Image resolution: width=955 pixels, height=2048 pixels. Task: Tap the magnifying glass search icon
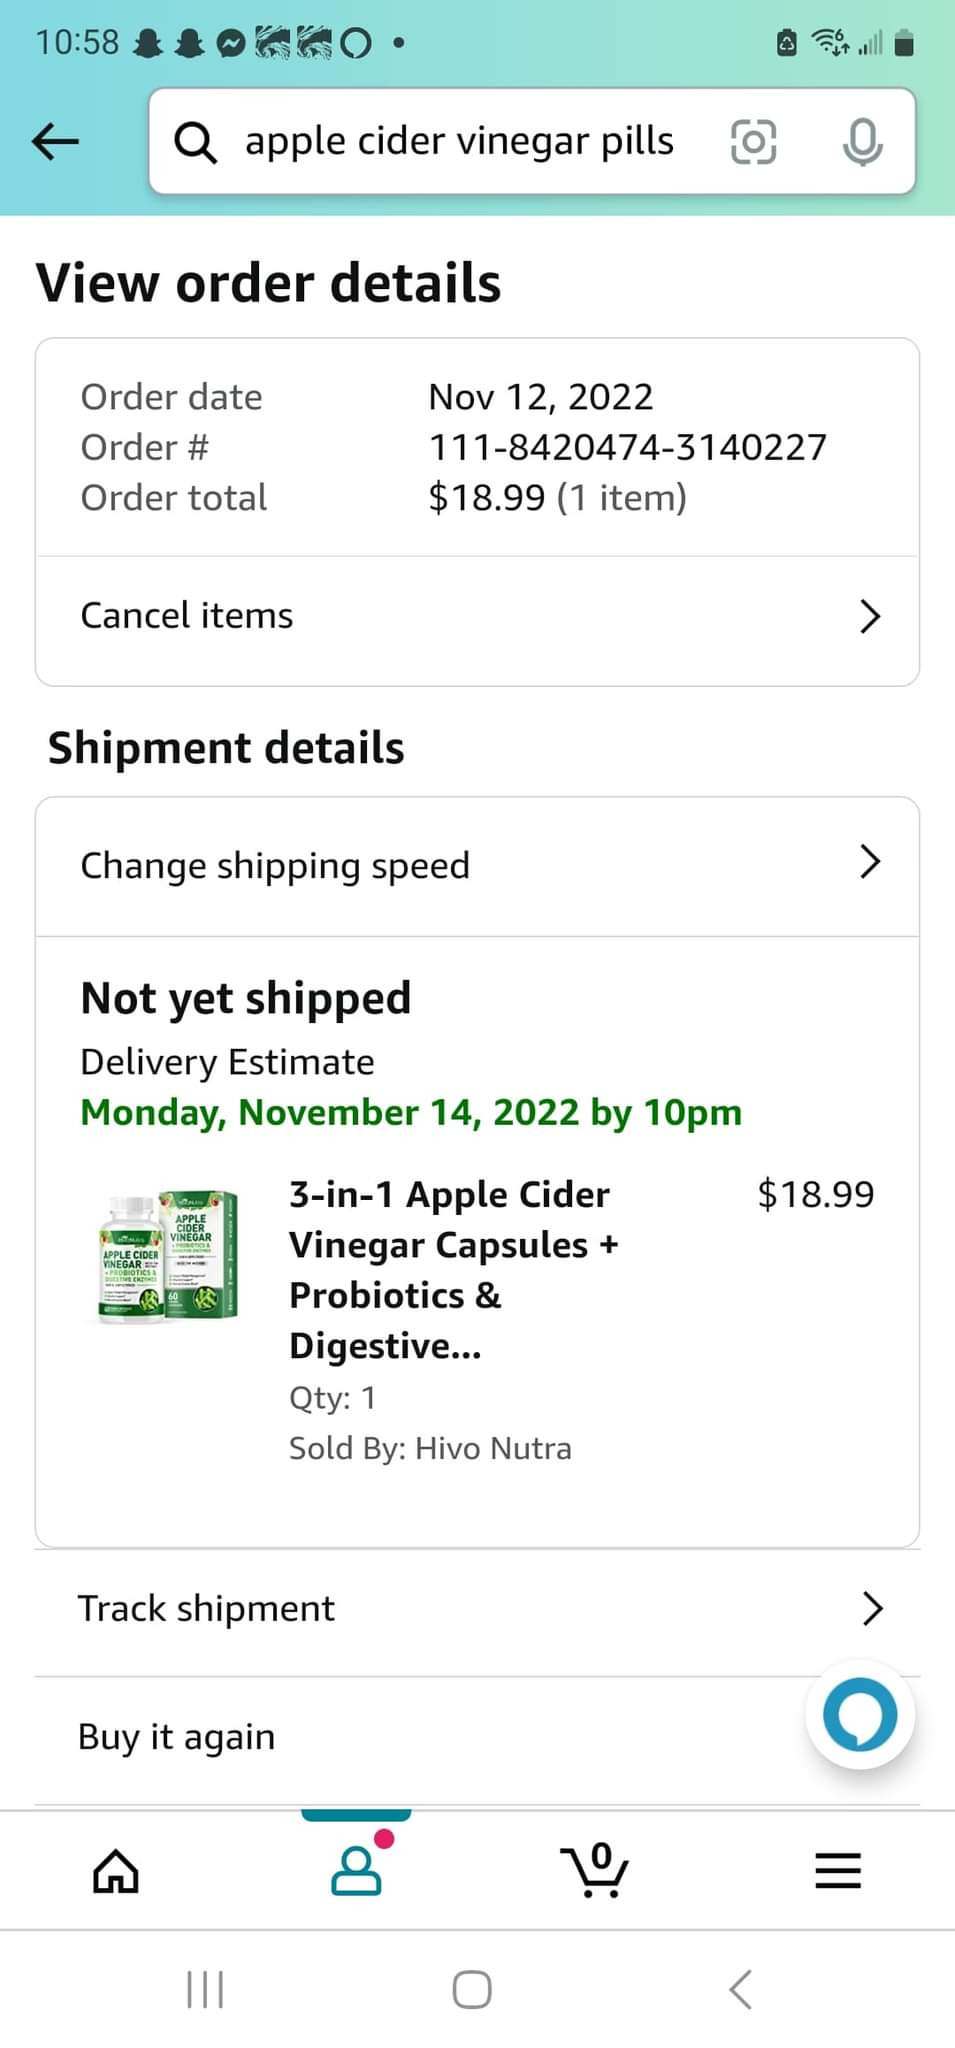195,142
